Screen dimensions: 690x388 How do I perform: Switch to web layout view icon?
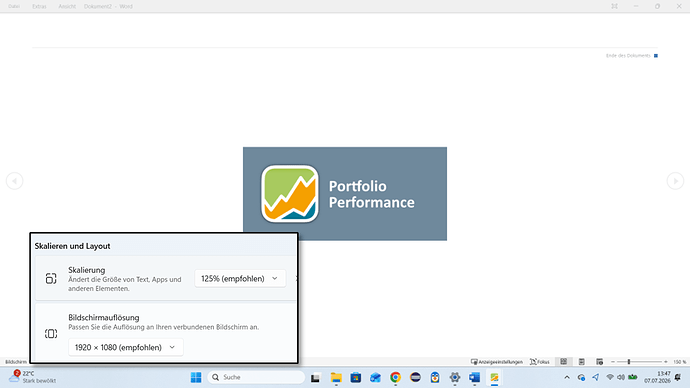click(x=599, y=362)
